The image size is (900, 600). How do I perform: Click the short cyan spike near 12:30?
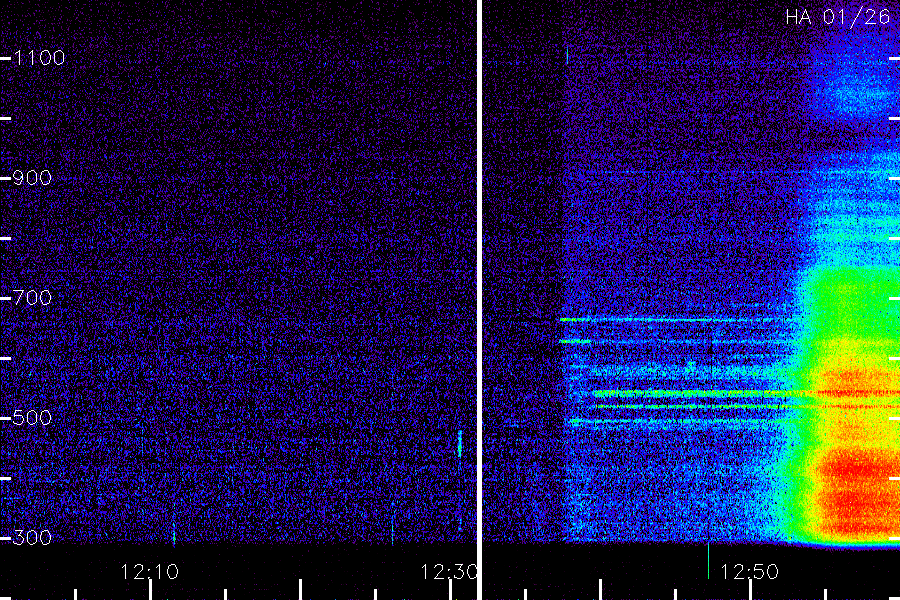coord(460,443)
